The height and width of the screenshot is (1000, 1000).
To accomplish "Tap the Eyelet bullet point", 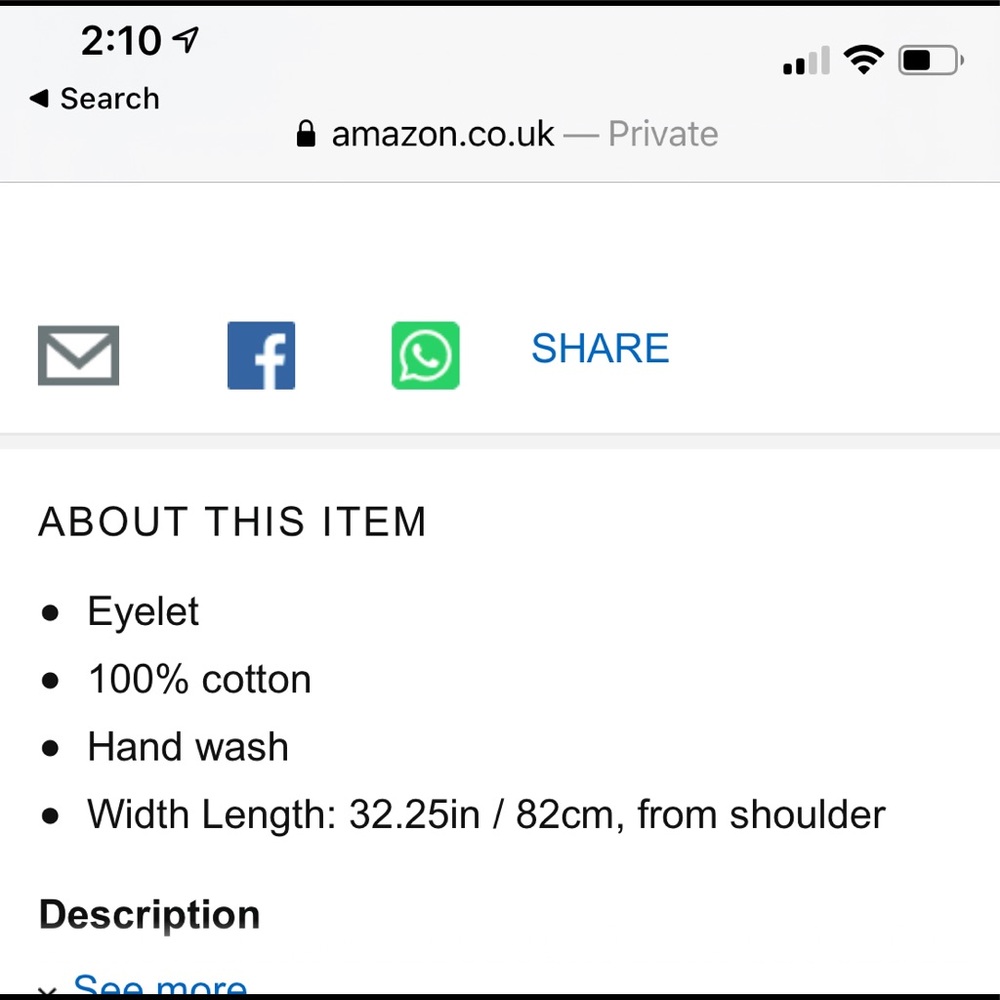I will pyautogui.click(x=143, y=612).
